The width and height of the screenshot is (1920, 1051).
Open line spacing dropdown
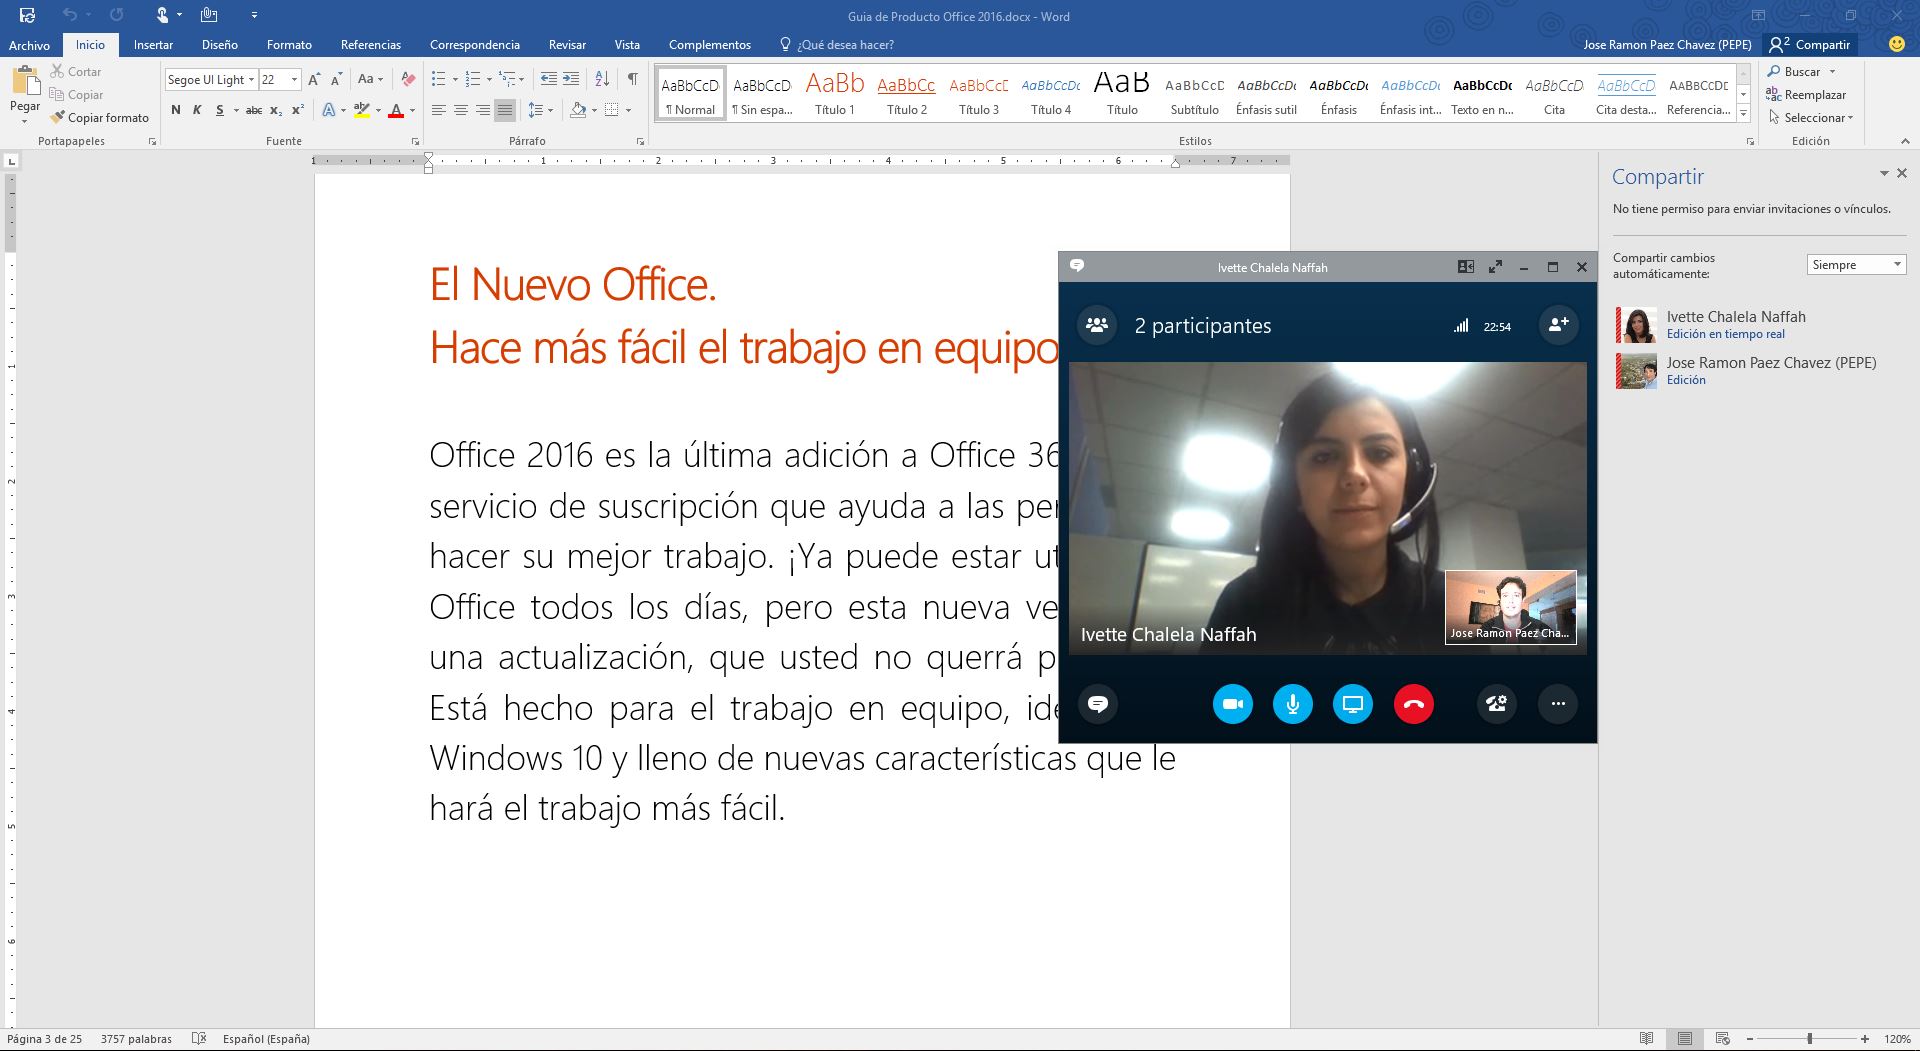540,110
